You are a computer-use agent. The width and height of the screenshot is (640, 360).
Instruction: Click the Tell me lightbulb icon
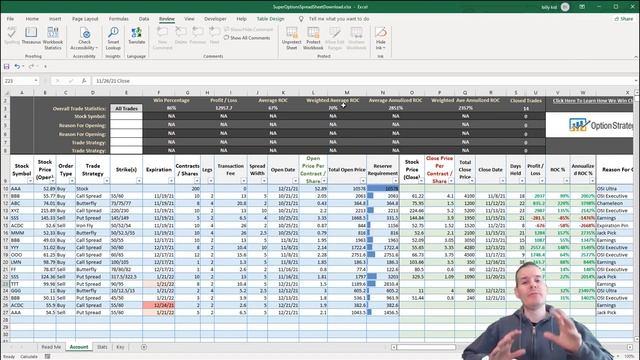point(301,19)
